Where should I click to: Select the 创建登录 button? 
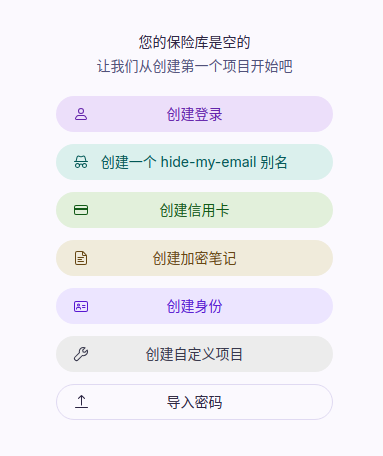click(x=194, y=114)
